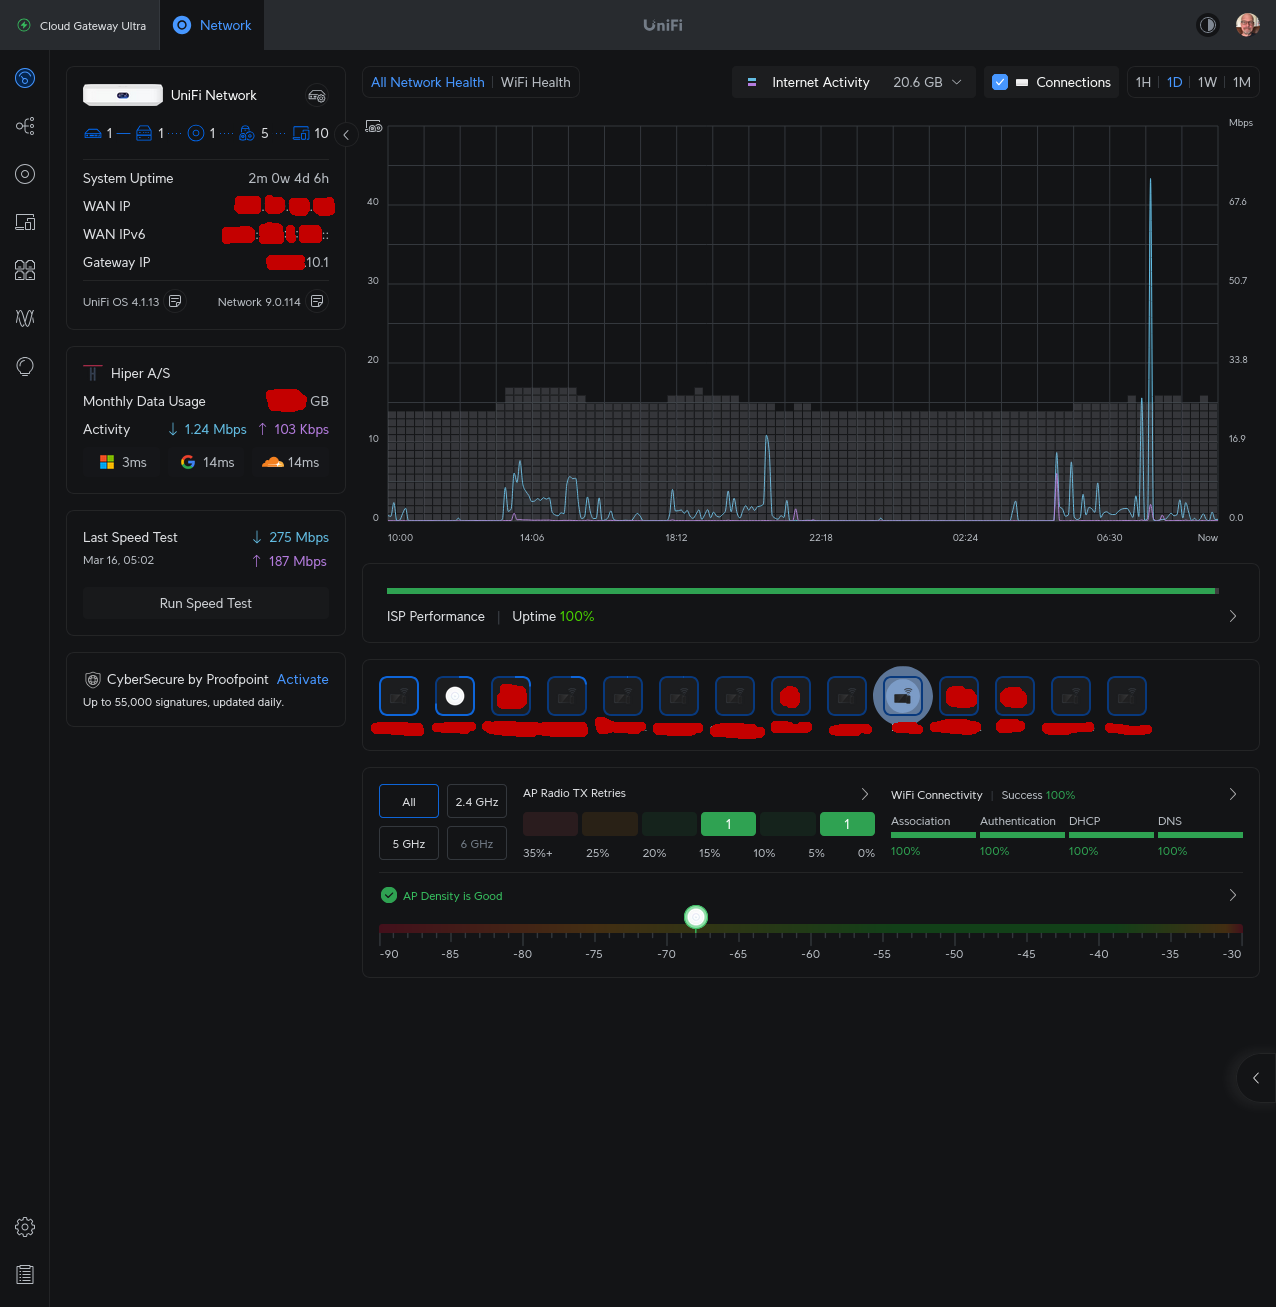Expand WiFi Connectivity details arrow

(x=1233, y=794)
